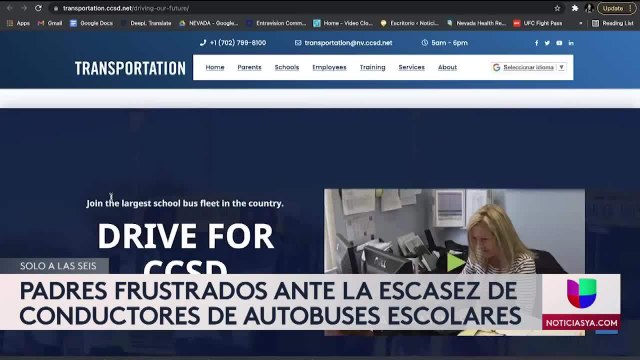
Task: Go back with the browser back arrow
Action: [x=9, y=8]
